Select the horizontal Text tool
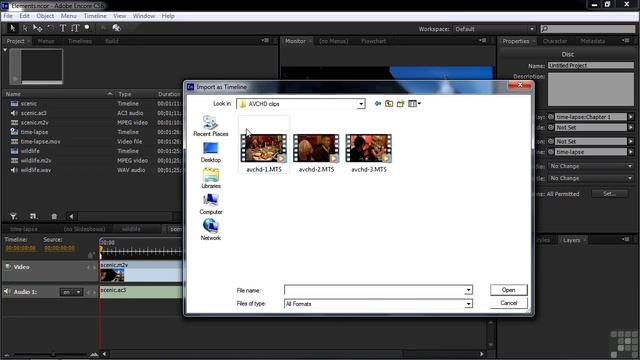This screenshot has height=360, width=640. point(63,28)
